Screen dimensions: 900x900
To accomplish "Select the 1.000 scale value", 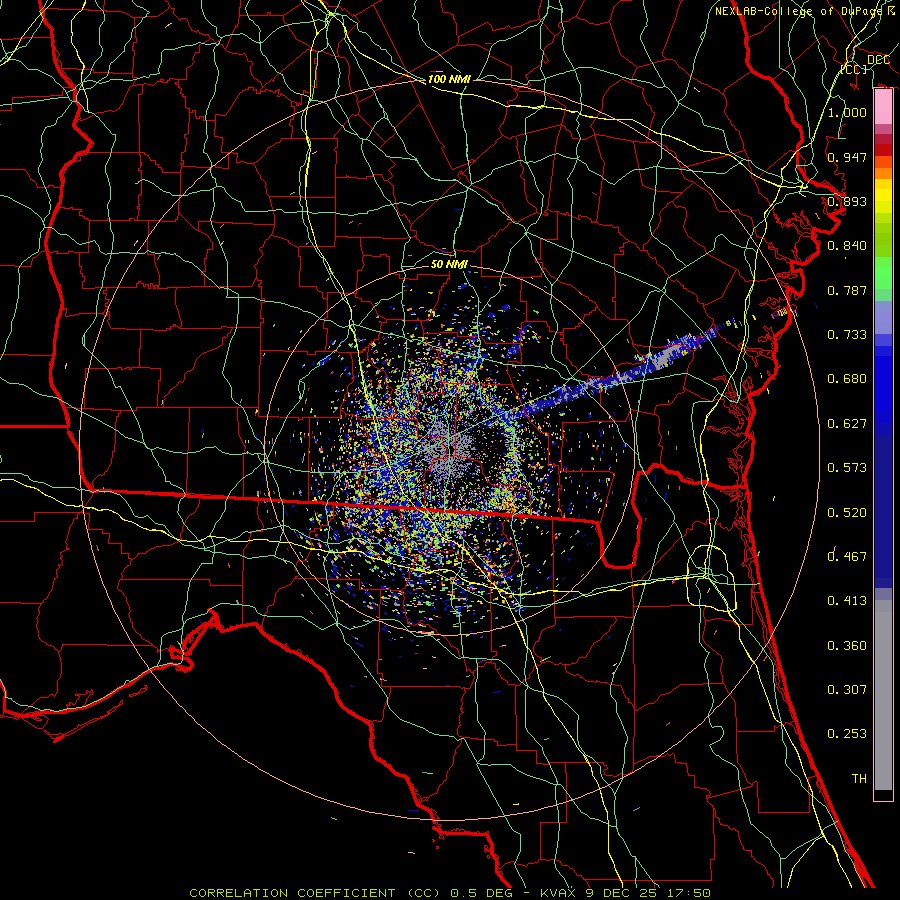I will (847, 112).
